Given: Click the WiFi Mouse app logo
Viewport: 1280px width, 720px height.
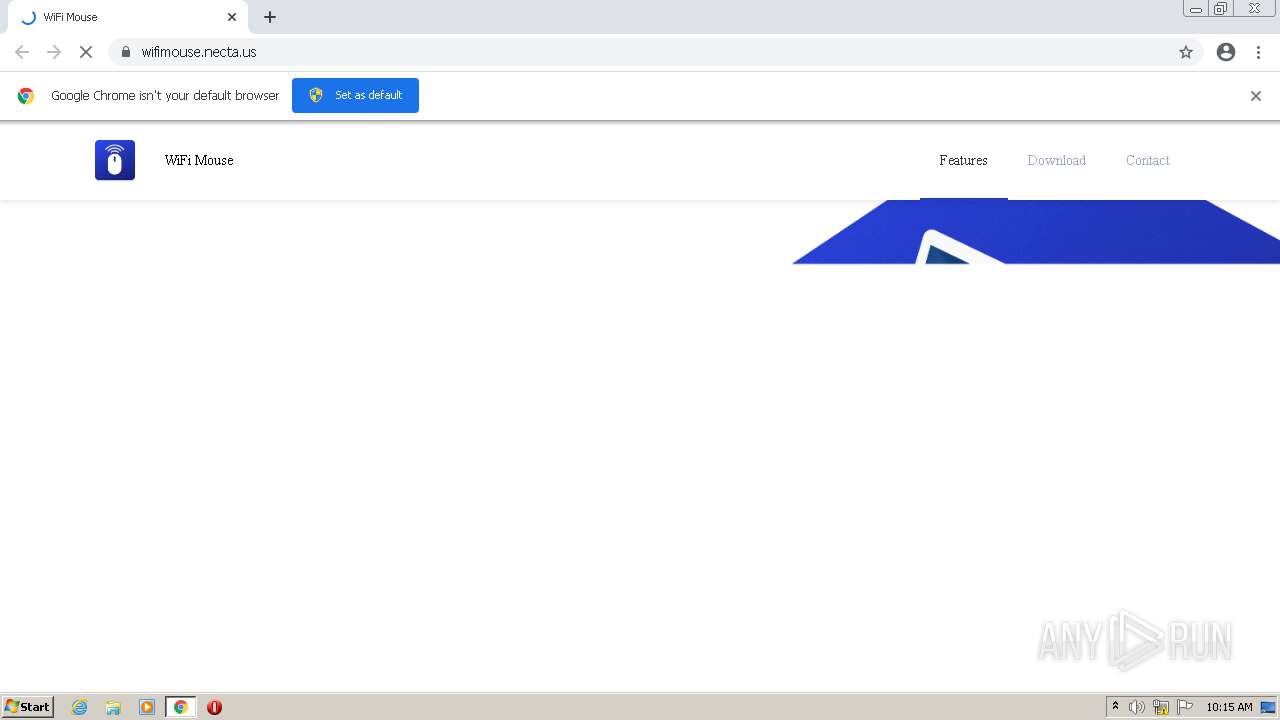Looking at the screenshot, I should click(x=115, y=160).
